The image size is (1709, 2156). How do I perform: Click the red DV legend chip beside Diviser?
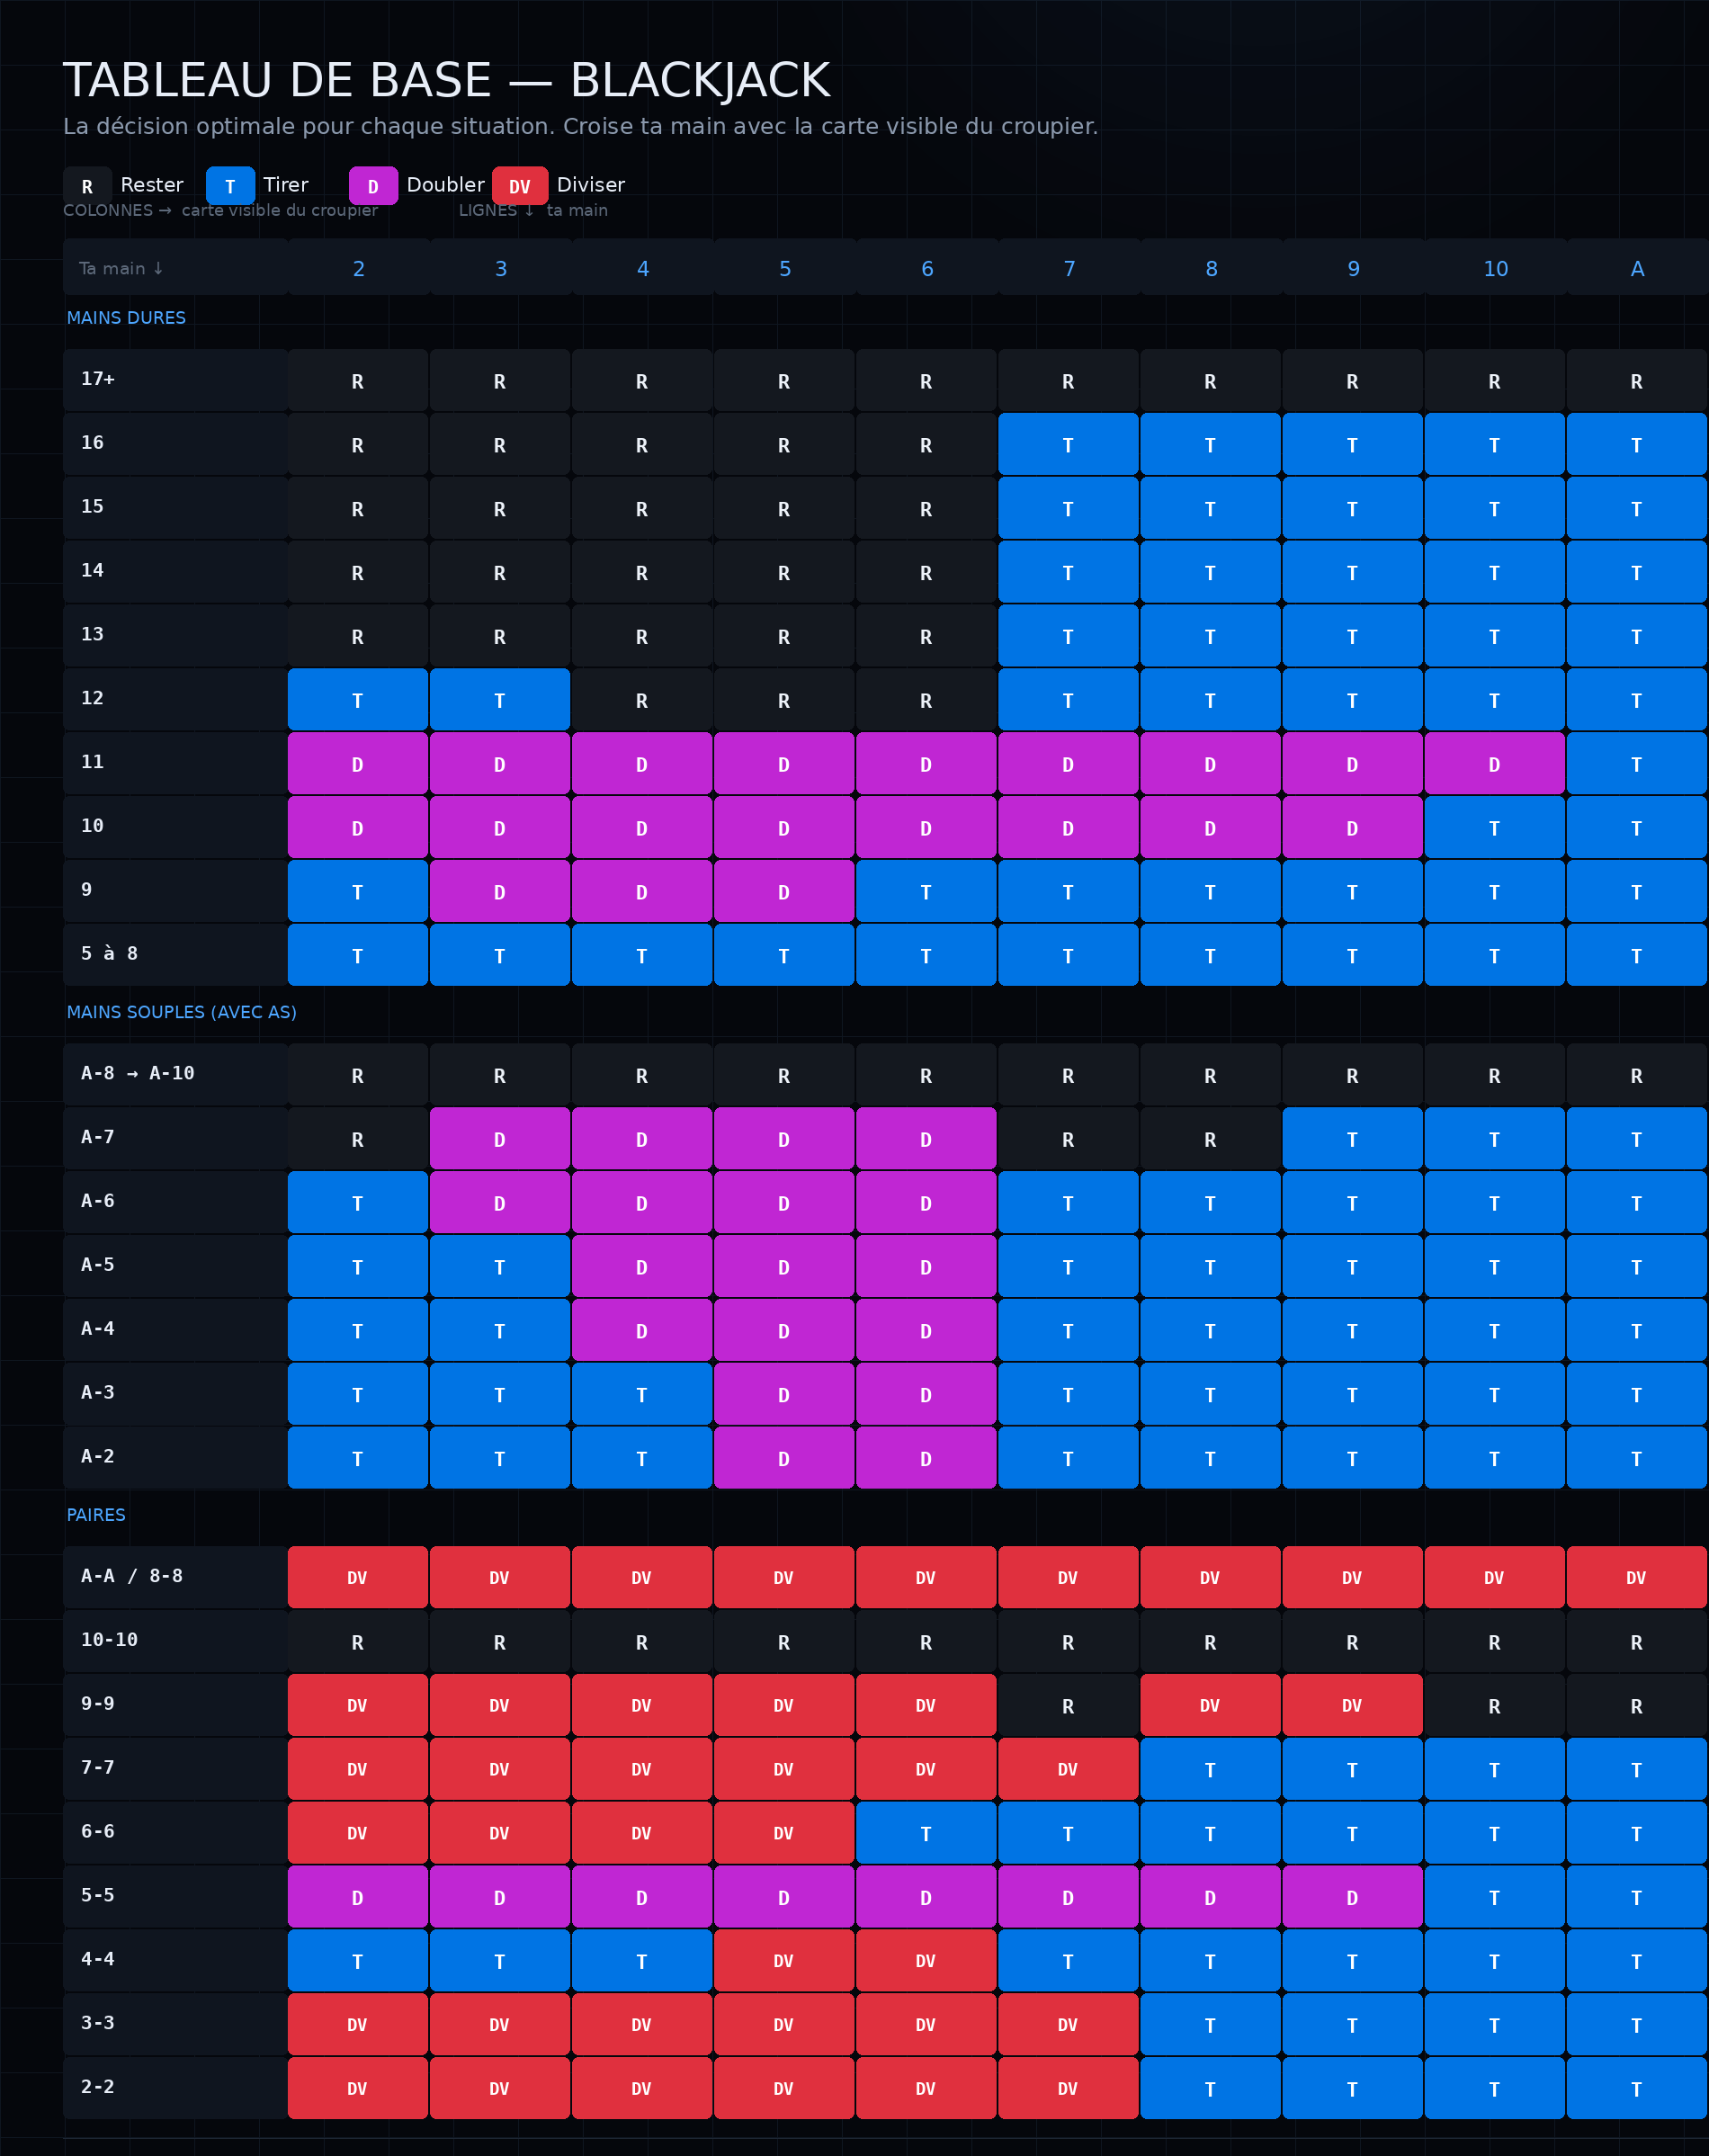pos(520,186)
